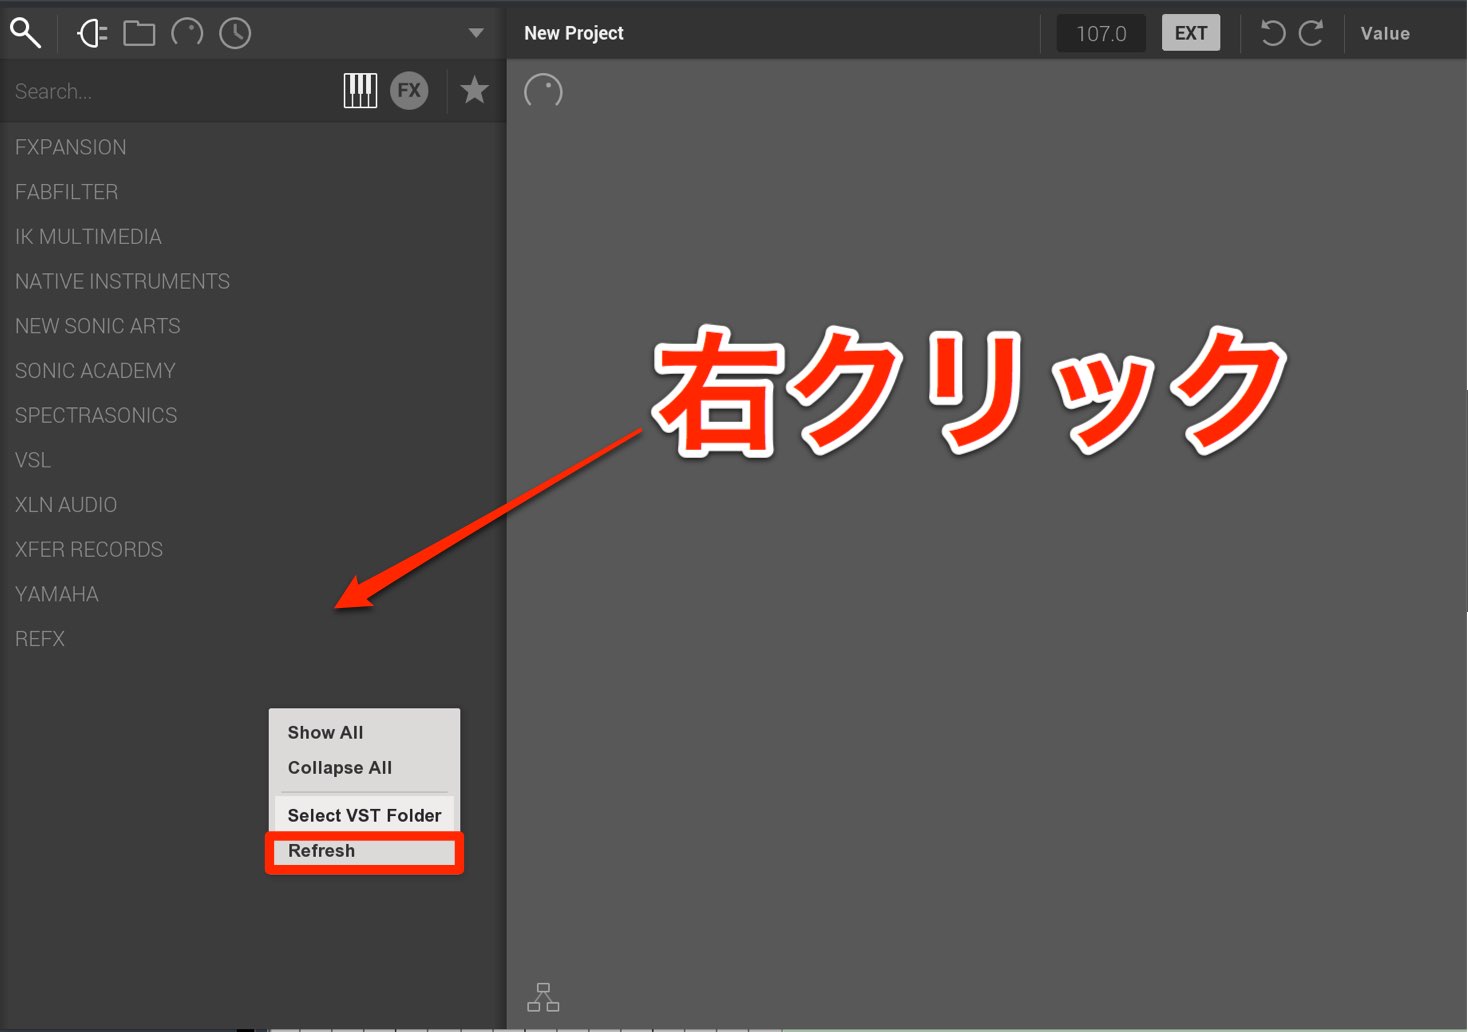Expand the SPECTRASONICS vendor group

click(x=96, y=416)
